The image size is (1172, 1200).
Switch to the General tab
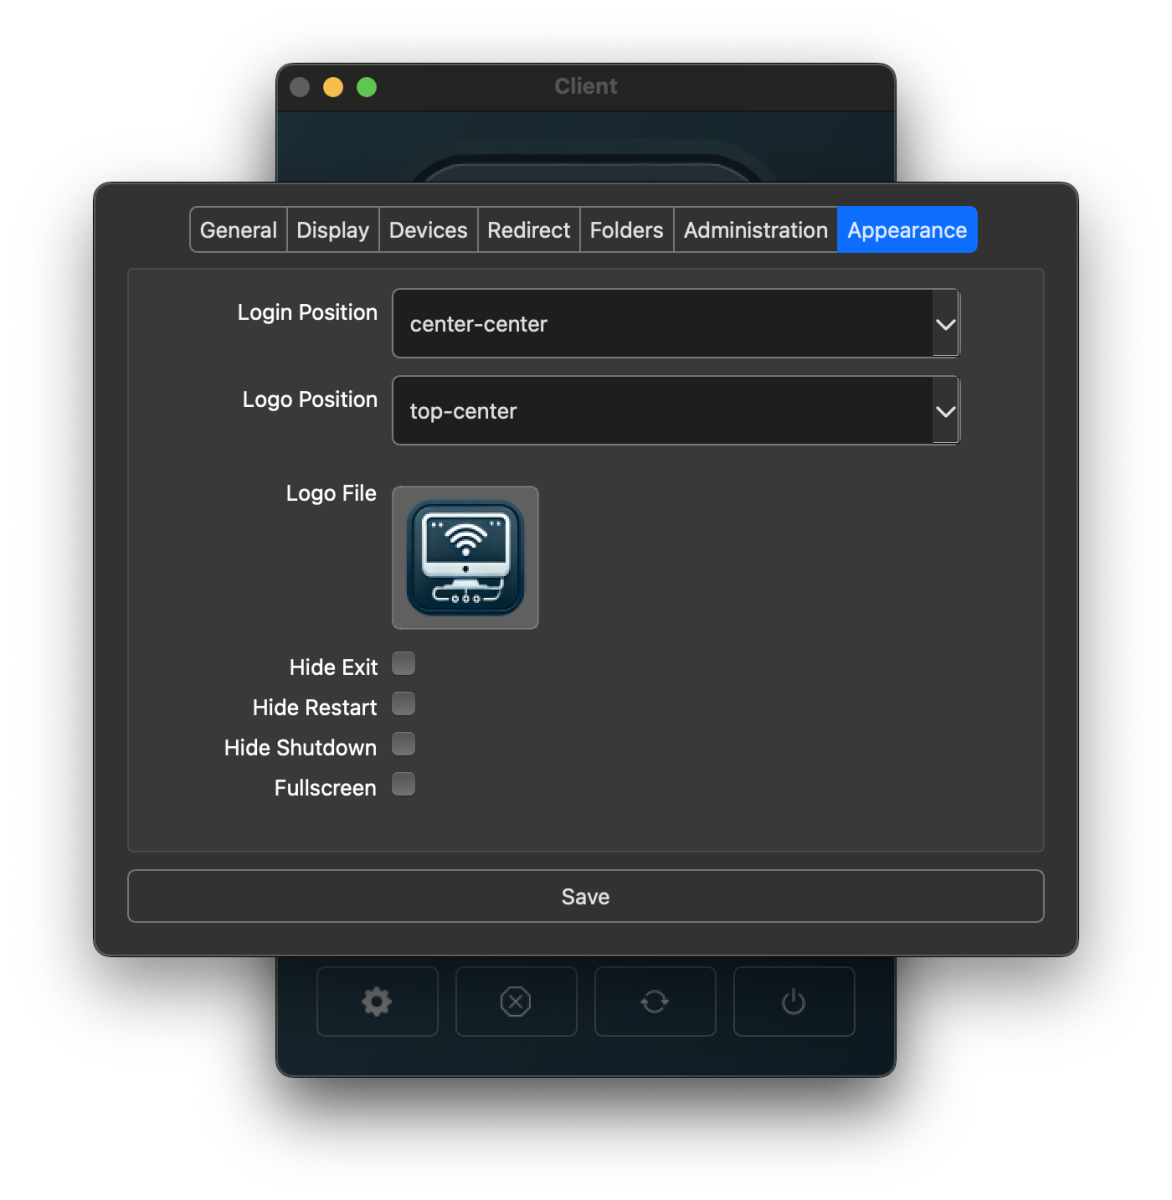(x=238, y=230)
